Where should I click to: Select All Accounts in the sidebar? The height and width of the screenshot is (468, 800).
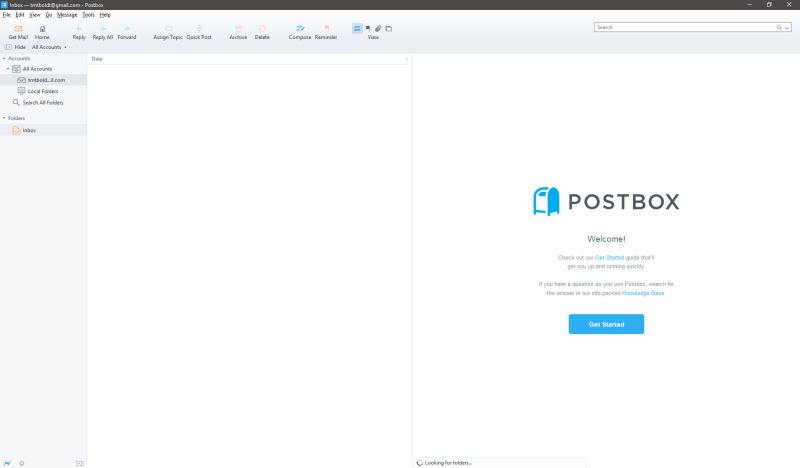pos(37,69)
